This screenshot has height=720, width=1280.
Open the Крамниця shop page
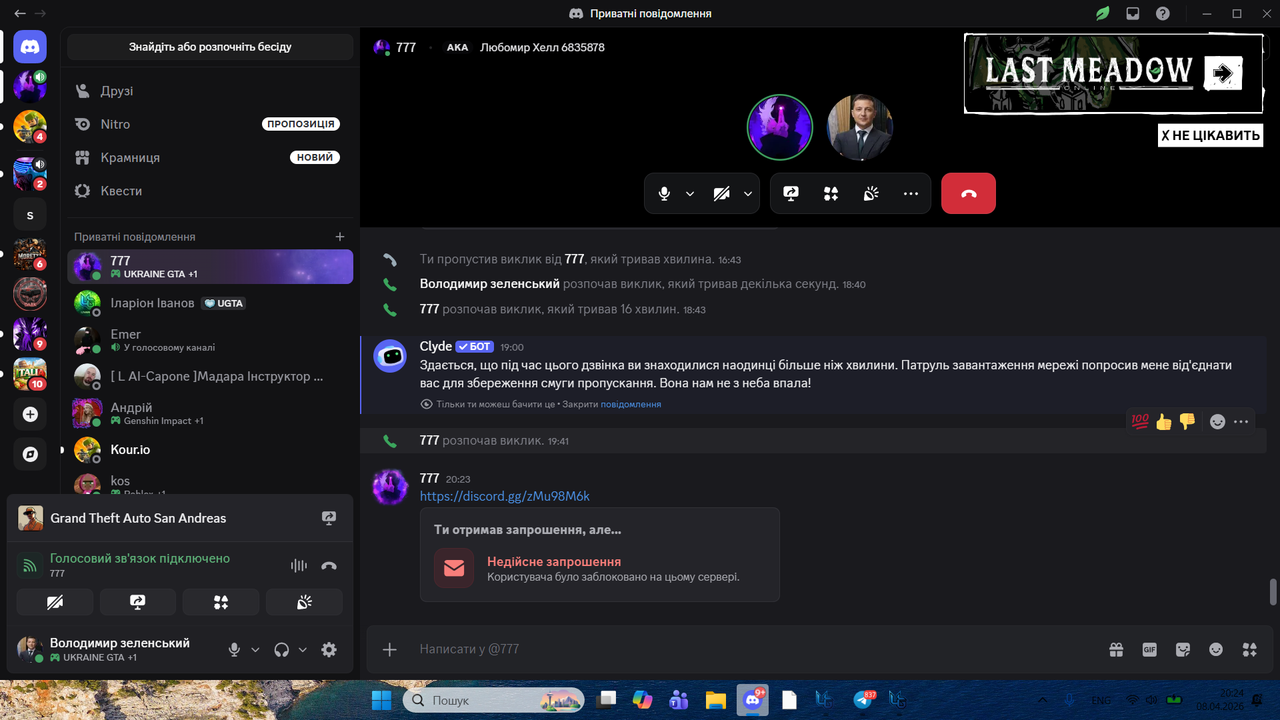click(209, 157)
